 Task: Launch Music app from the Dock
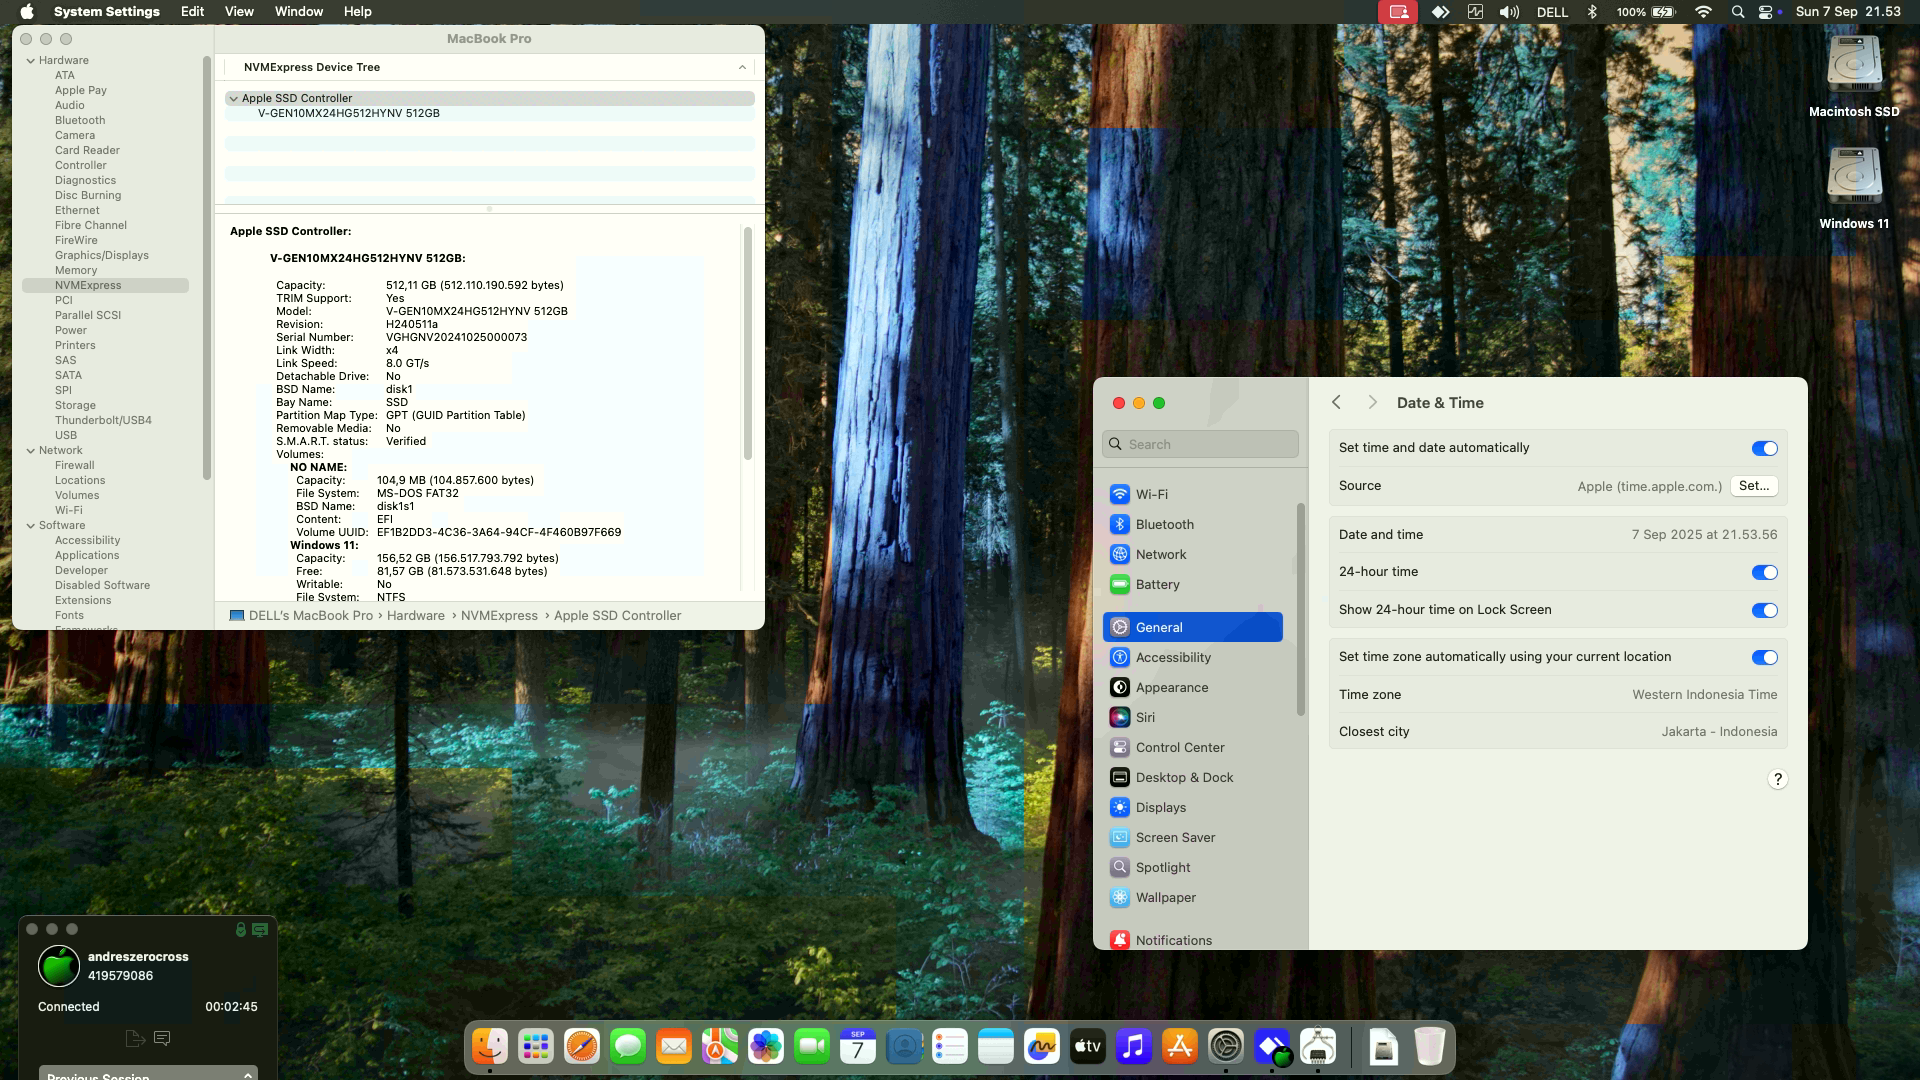click(x=1134, y=1047)
